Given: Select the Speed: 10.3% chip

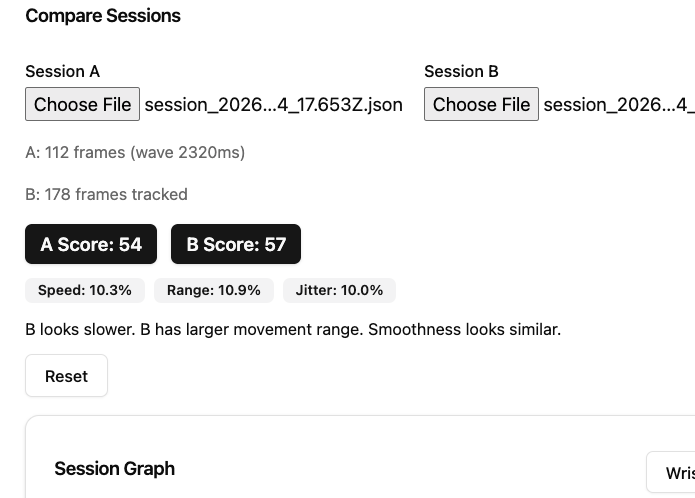Looking at the screenshot, I should (x=85, y=290).
